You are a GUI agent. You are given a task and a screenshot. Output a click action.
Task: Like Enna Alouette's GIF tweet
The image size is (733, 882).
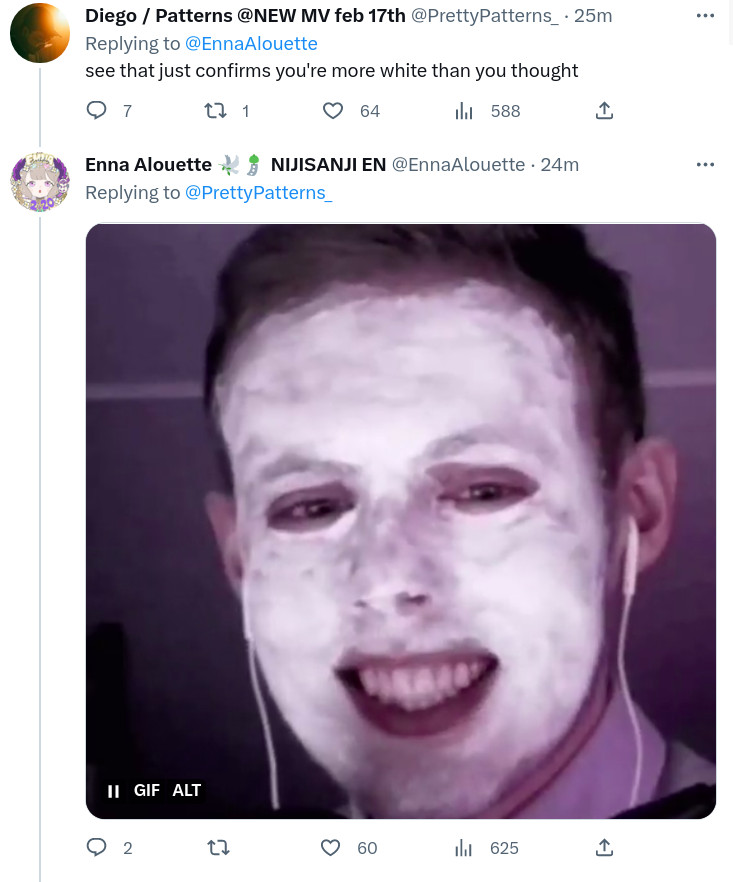[x=330, y=847]
